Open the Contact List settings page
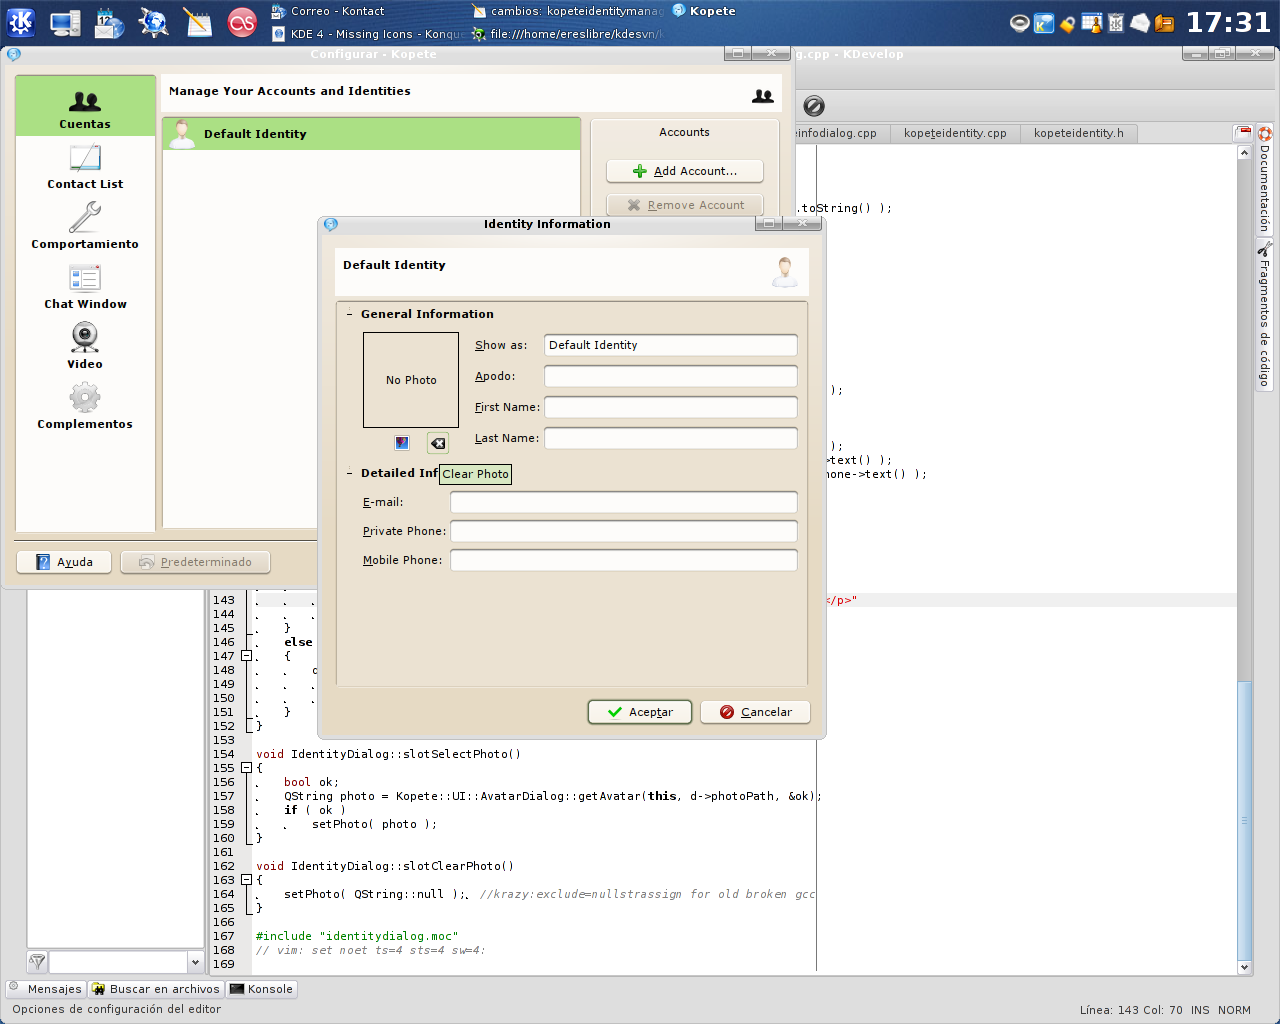This screenshot has height=1024, width=1280. [x=85, y=167]
